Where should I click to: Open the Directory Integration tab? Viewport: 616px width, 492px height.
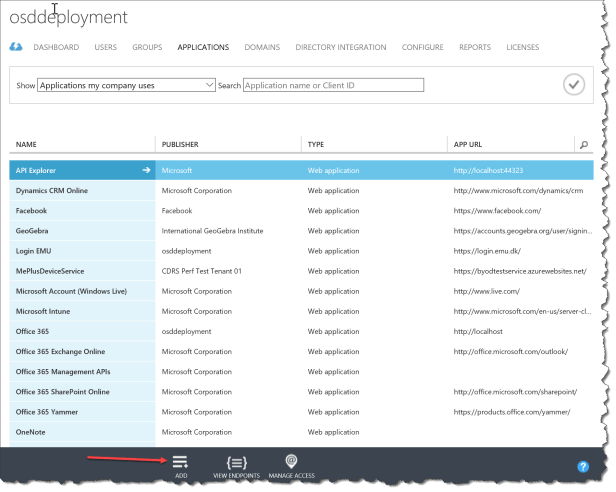click(x=340, y=47)
